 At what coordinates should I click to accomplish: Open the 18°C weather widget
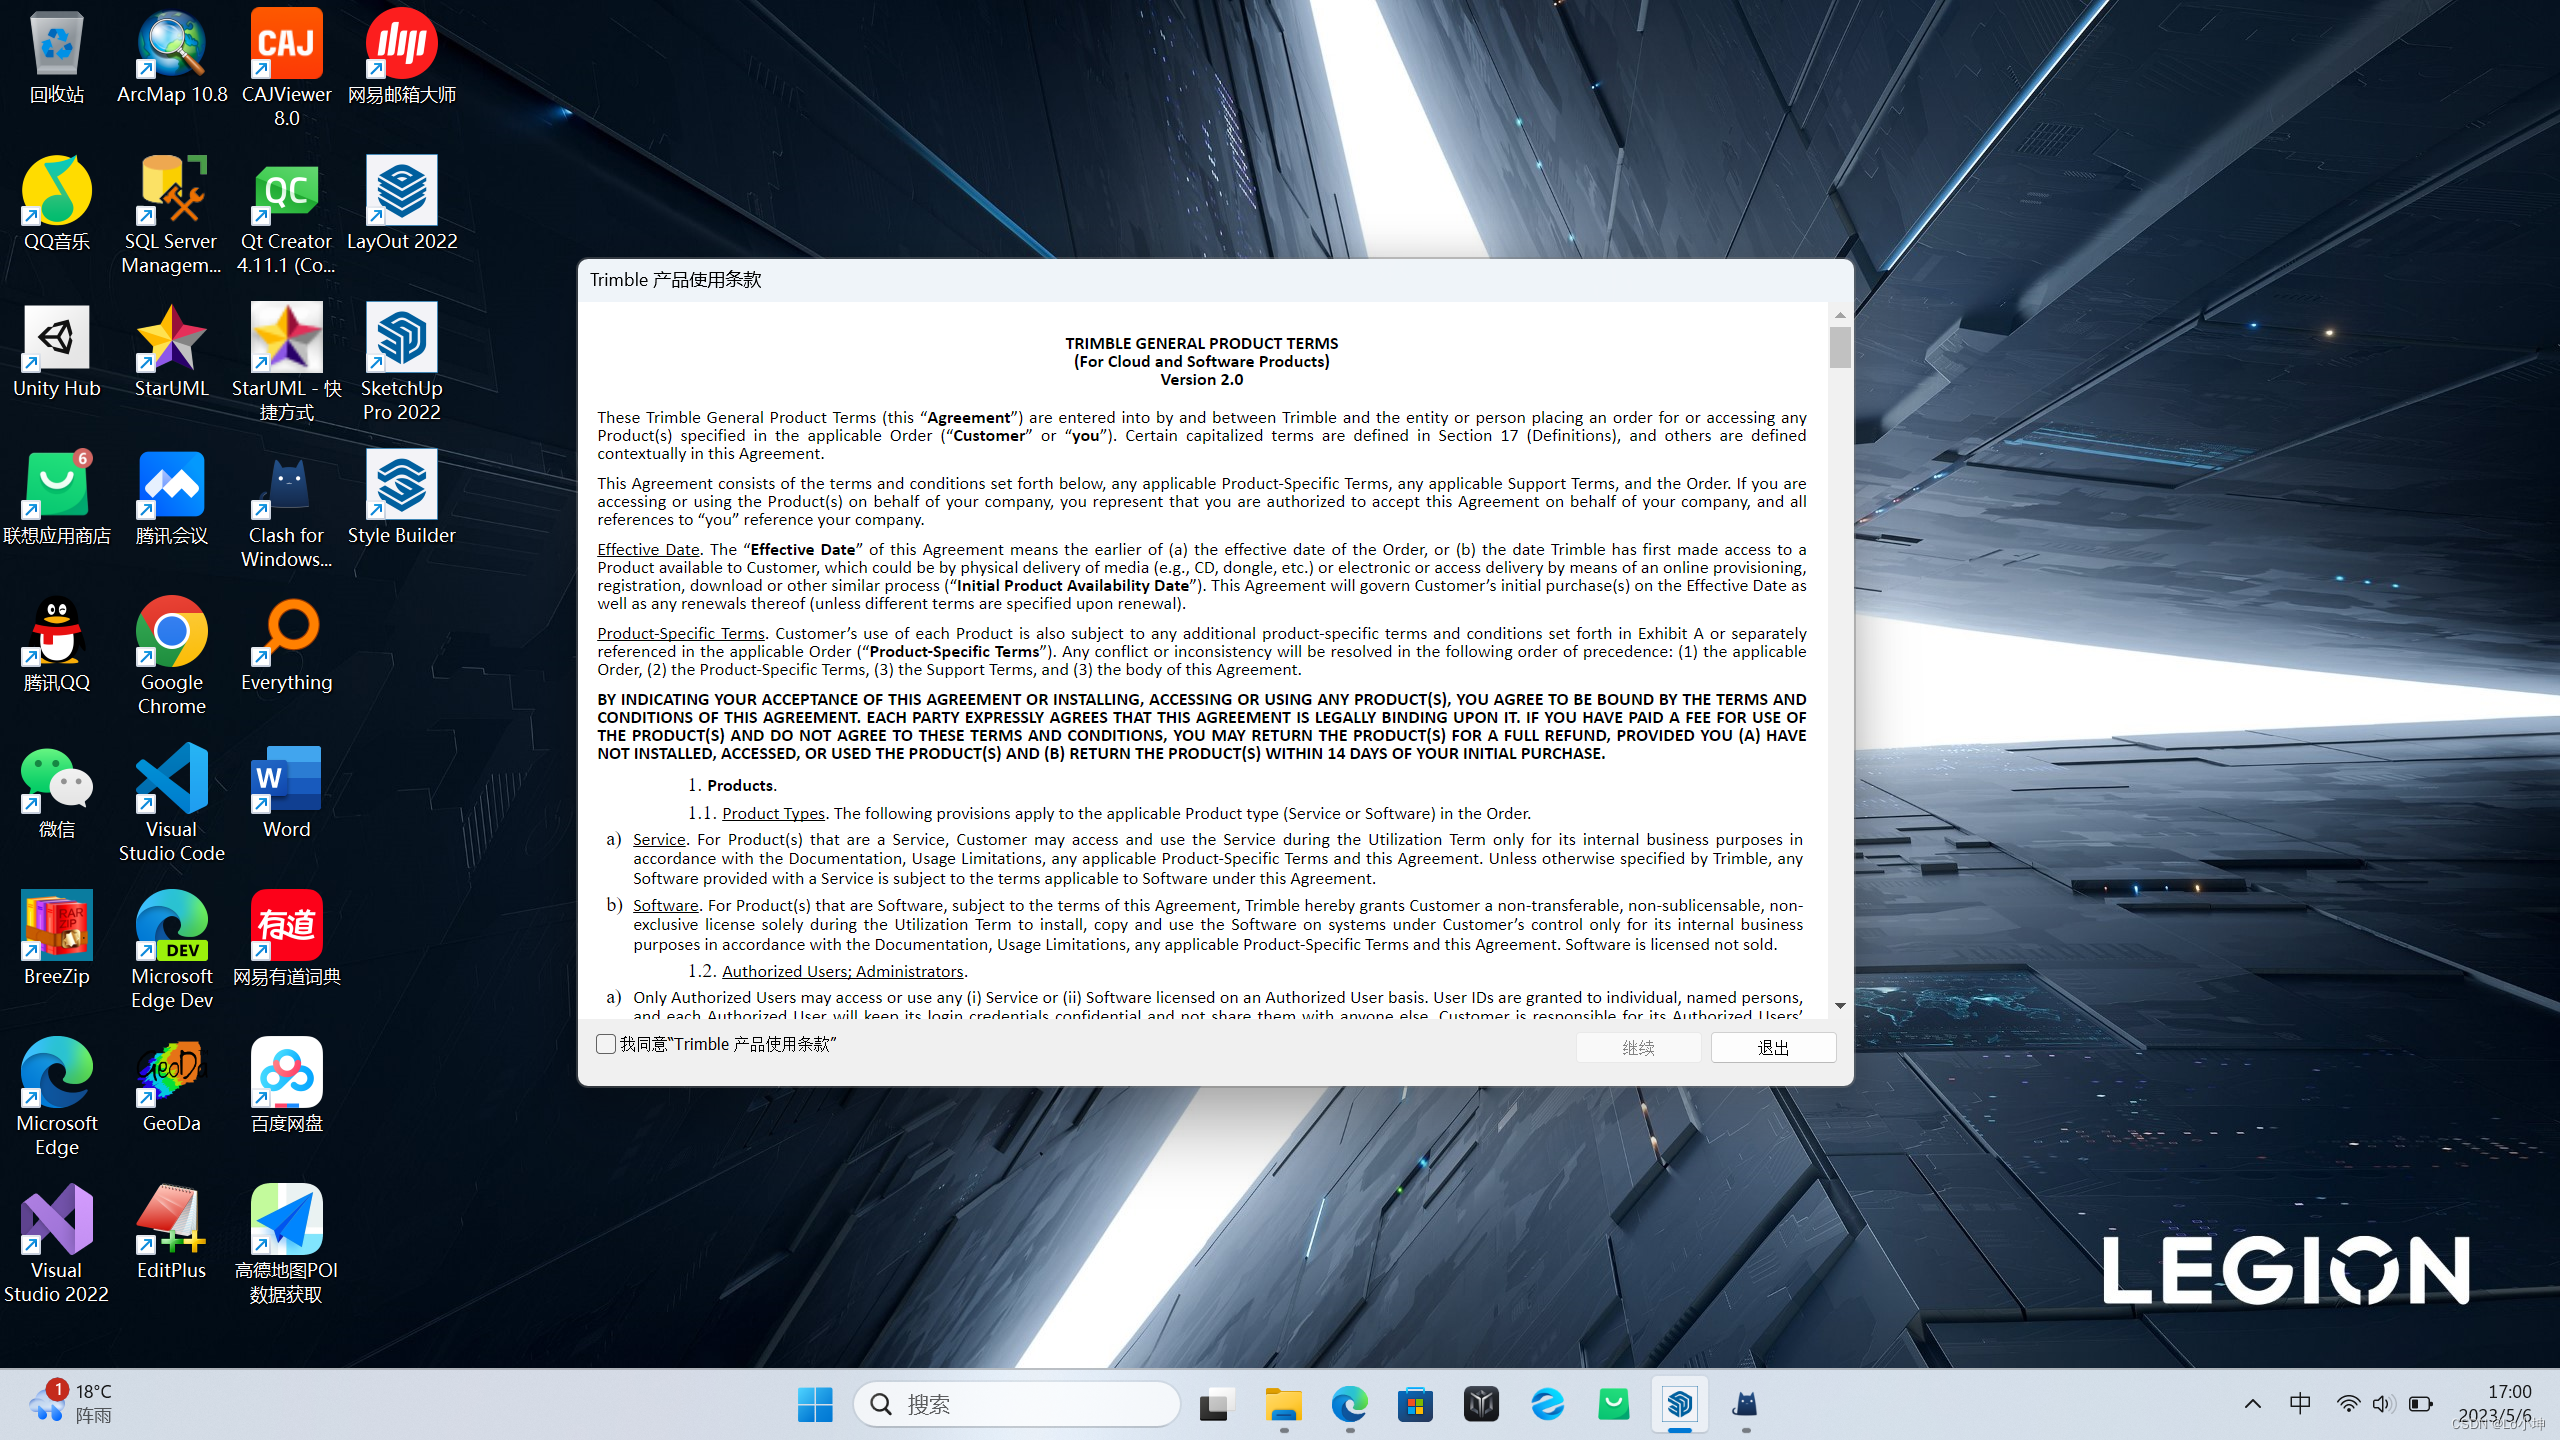70,1404
